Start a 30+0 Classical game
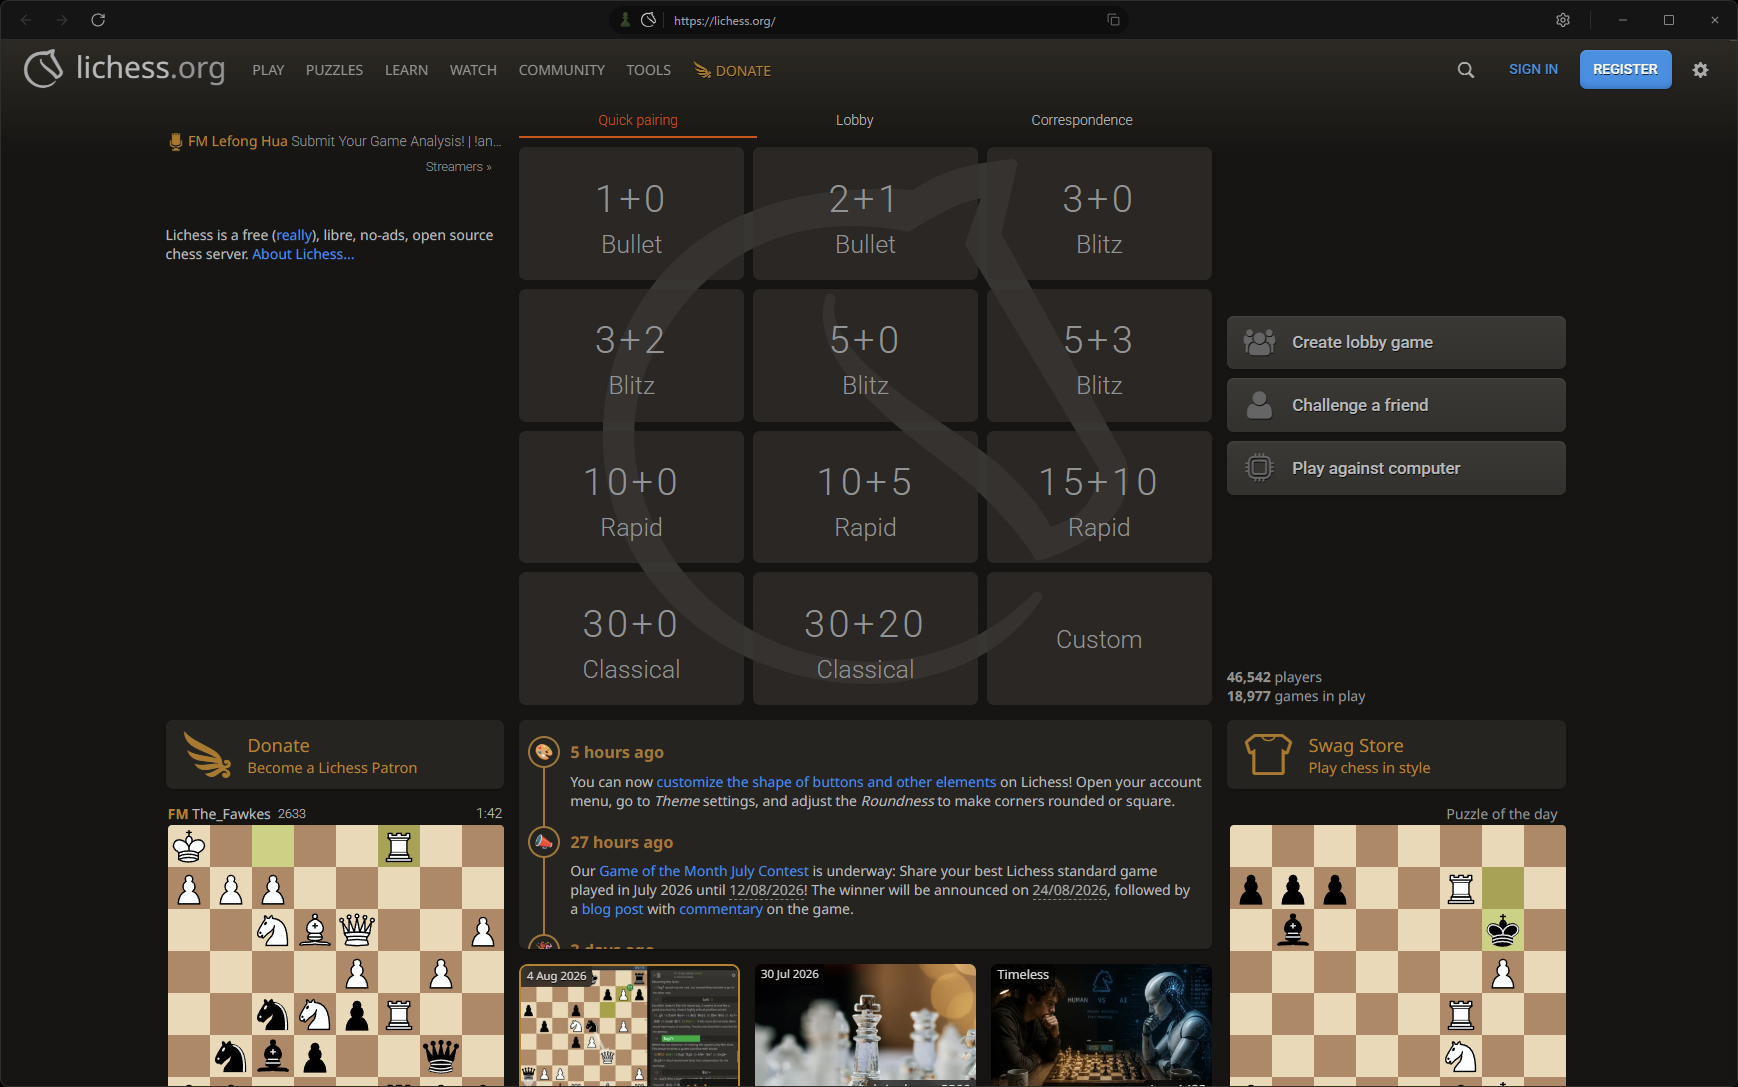The width and height of the screenshot is (1738, 1087). (x=631, y=639)
